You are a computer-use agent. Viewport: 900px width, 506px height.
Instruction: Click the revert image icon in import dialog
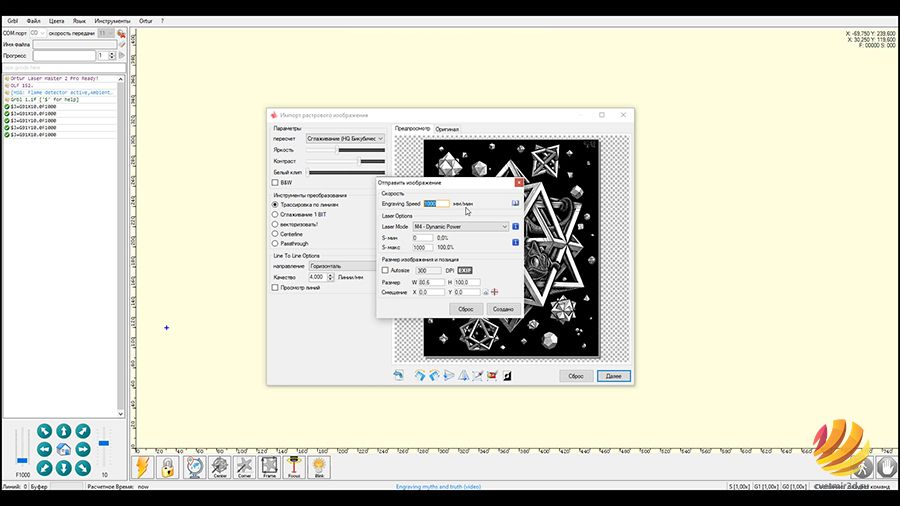(x=398, y=376)
